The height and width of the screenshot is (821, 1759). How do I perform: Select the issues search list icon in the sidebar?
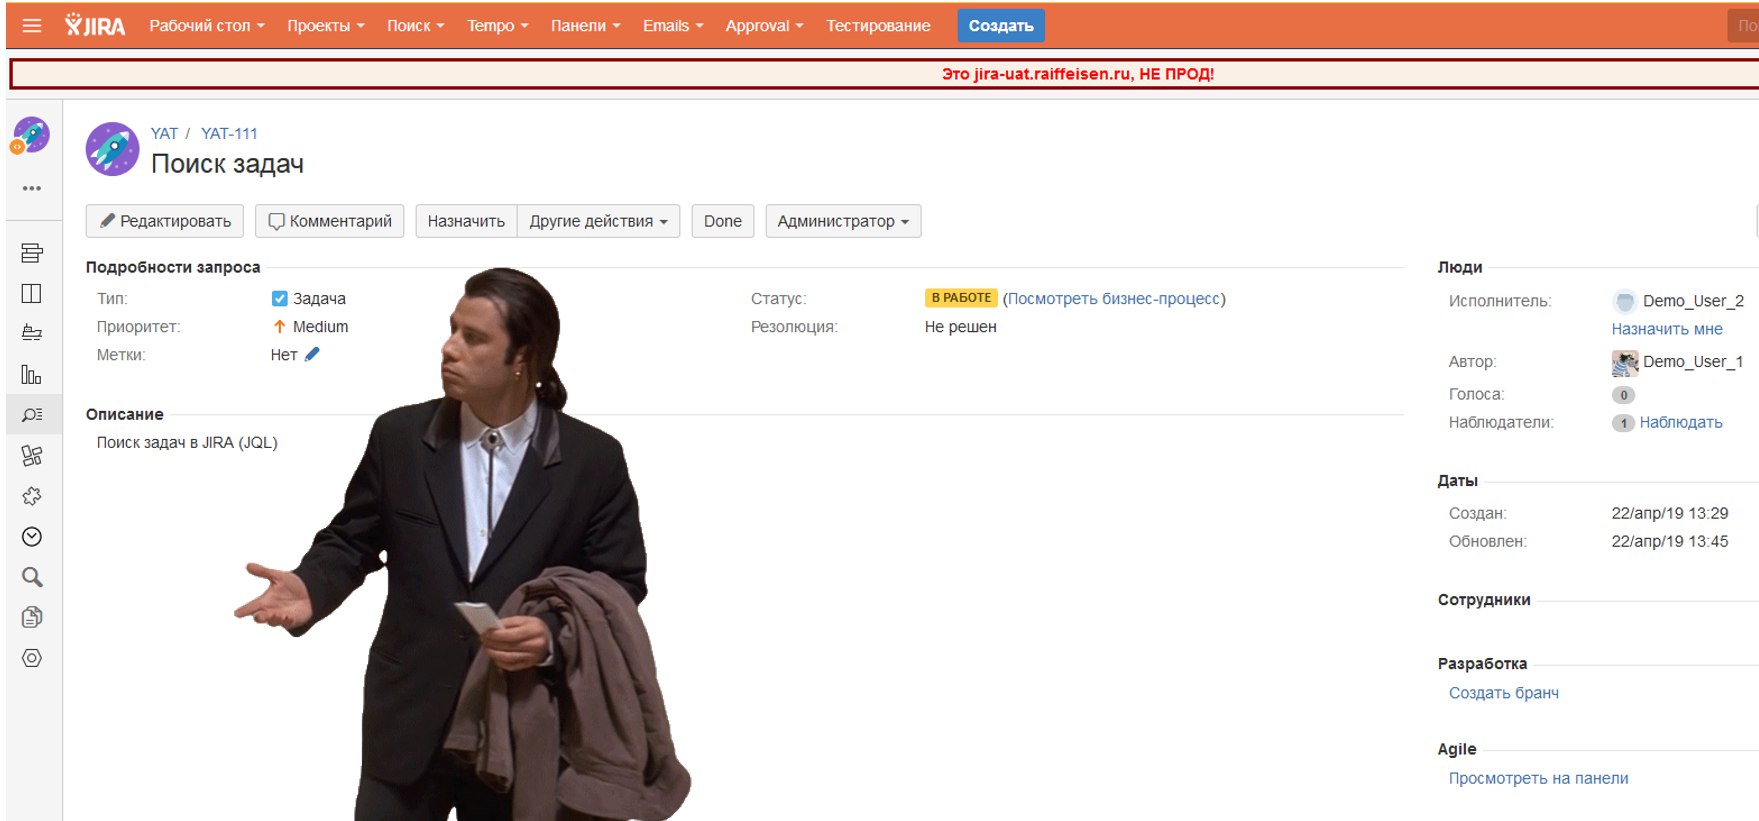[x=32, y=414]
